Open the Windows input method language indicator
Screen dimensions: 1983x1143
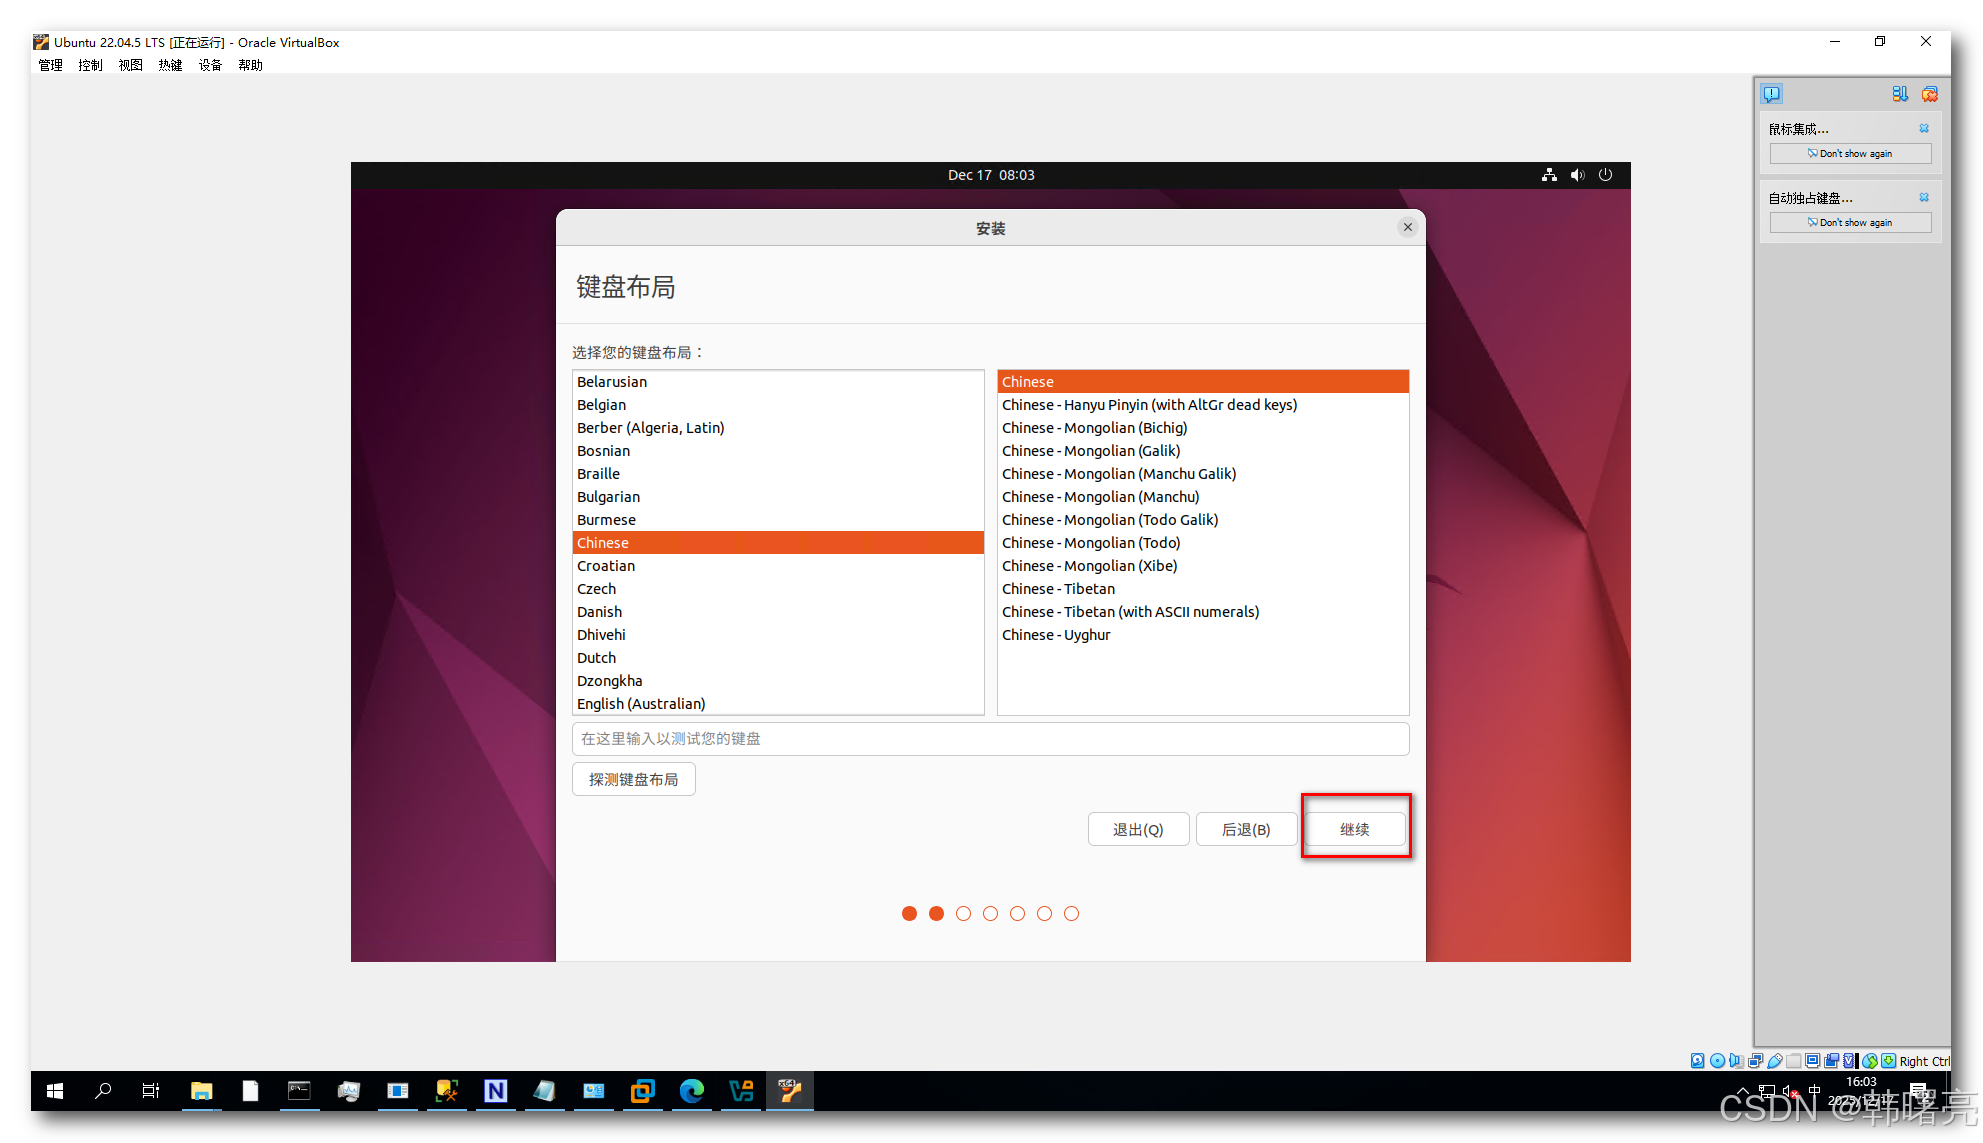click(x=1815, y=1091)
